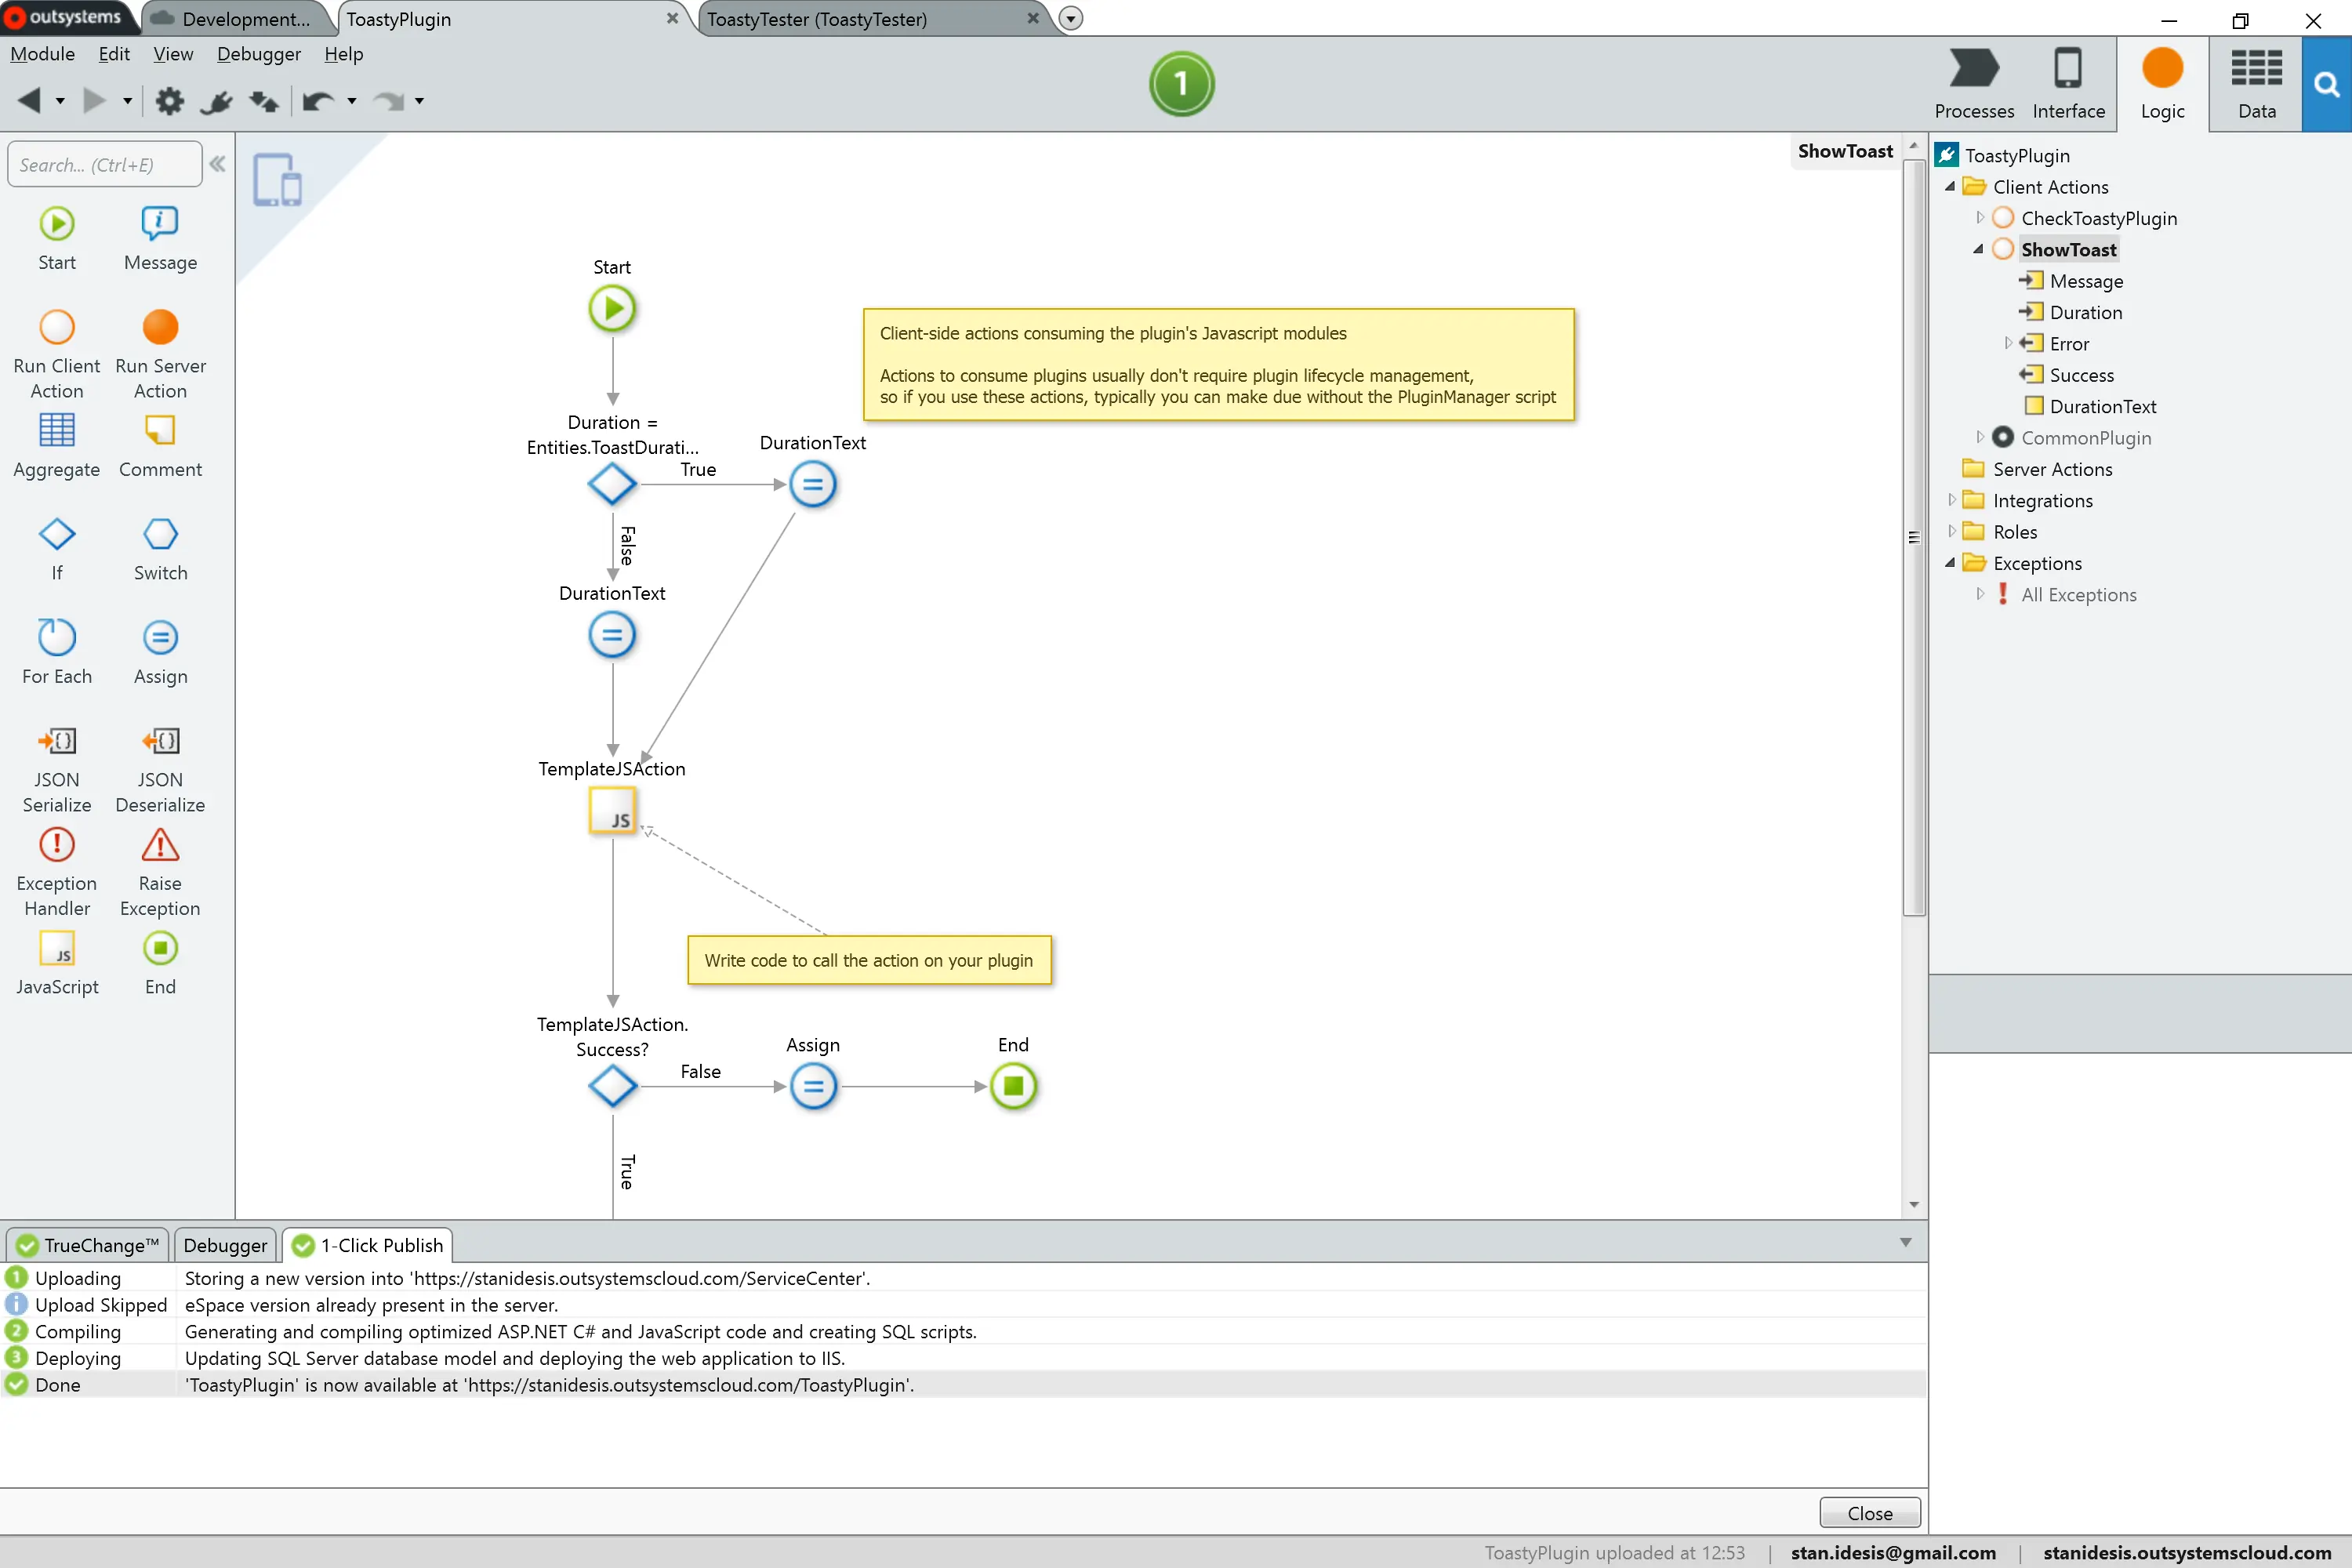This screenshot has width=2352, height=1568.
Task: Pick the JSON Serialize tool
Action: (x=57, y=769)
